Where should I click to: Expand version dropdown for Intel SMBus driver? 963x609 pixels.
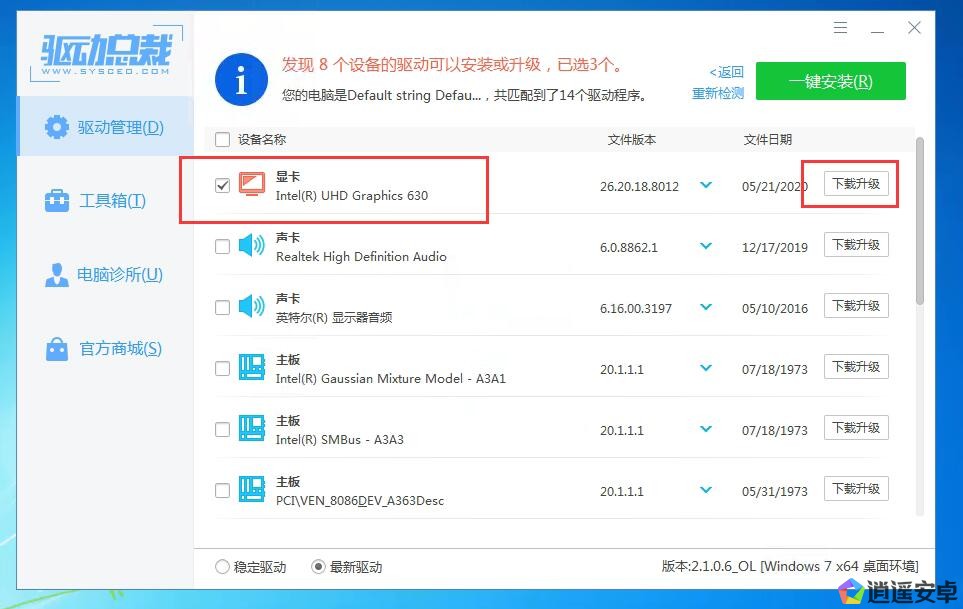(x=707, y=430)
